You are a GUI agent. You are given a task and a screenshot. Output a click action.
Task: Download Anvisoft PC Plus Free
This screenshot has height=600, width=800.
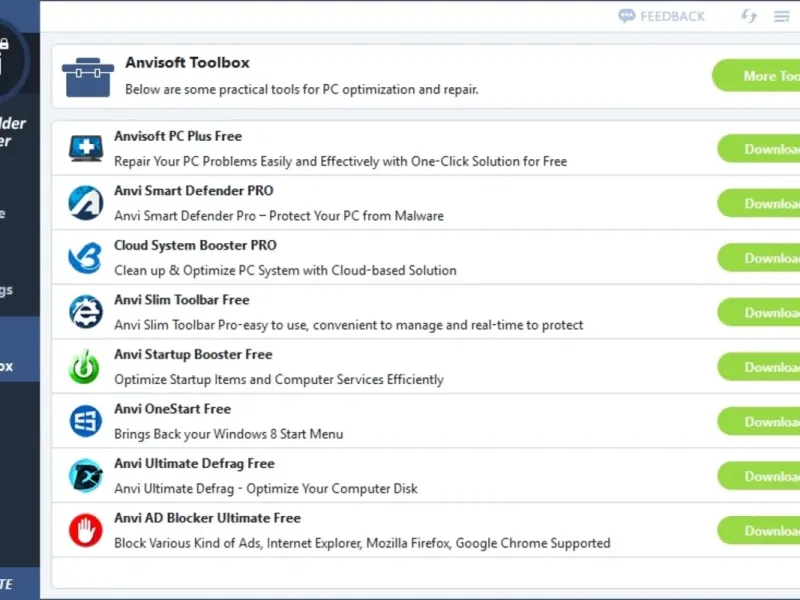click(760, 149)
